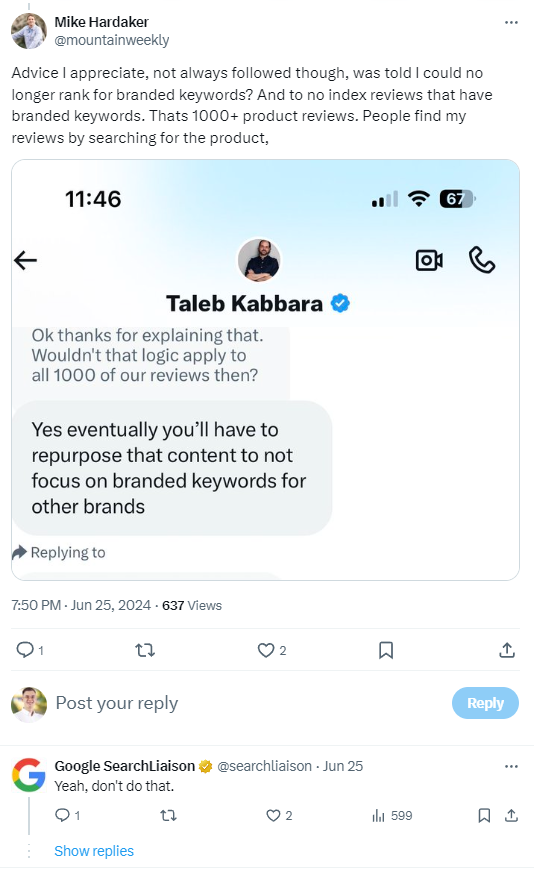Expand the thread with Show replies
The image size is (534, 871).
[x=94, y=851]
